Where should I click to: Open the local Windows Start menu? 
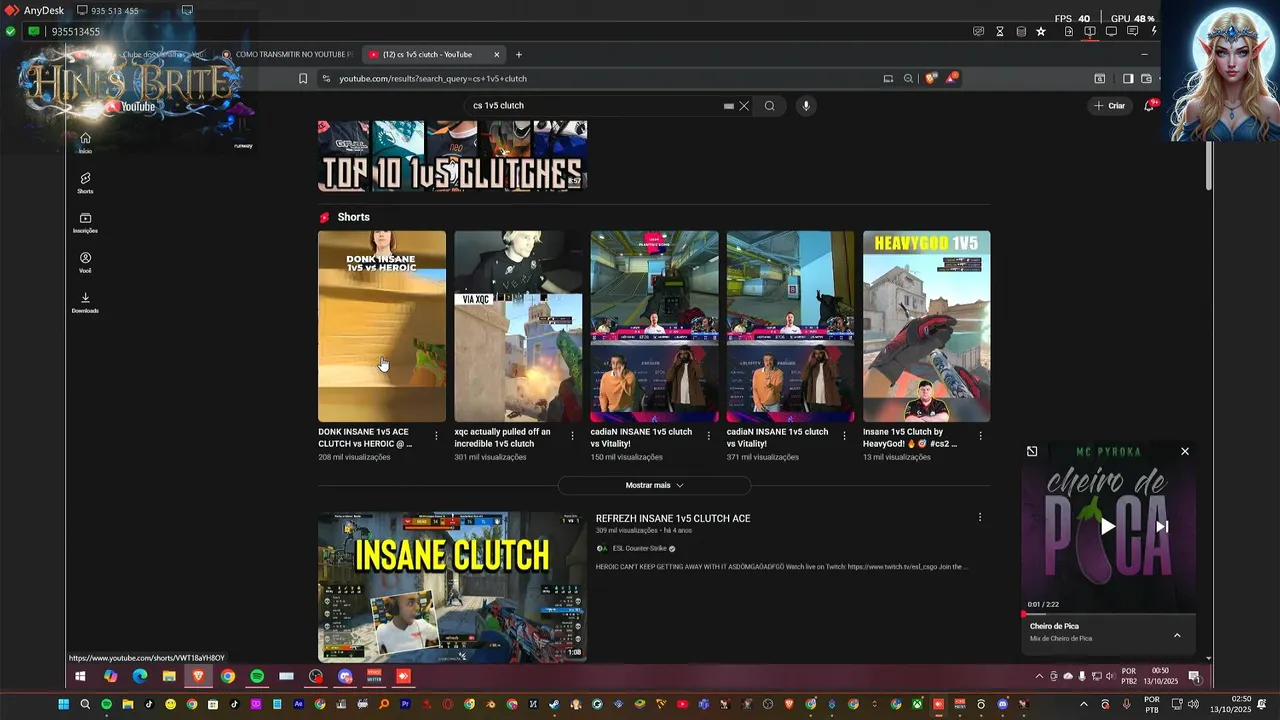click(63, 705)
